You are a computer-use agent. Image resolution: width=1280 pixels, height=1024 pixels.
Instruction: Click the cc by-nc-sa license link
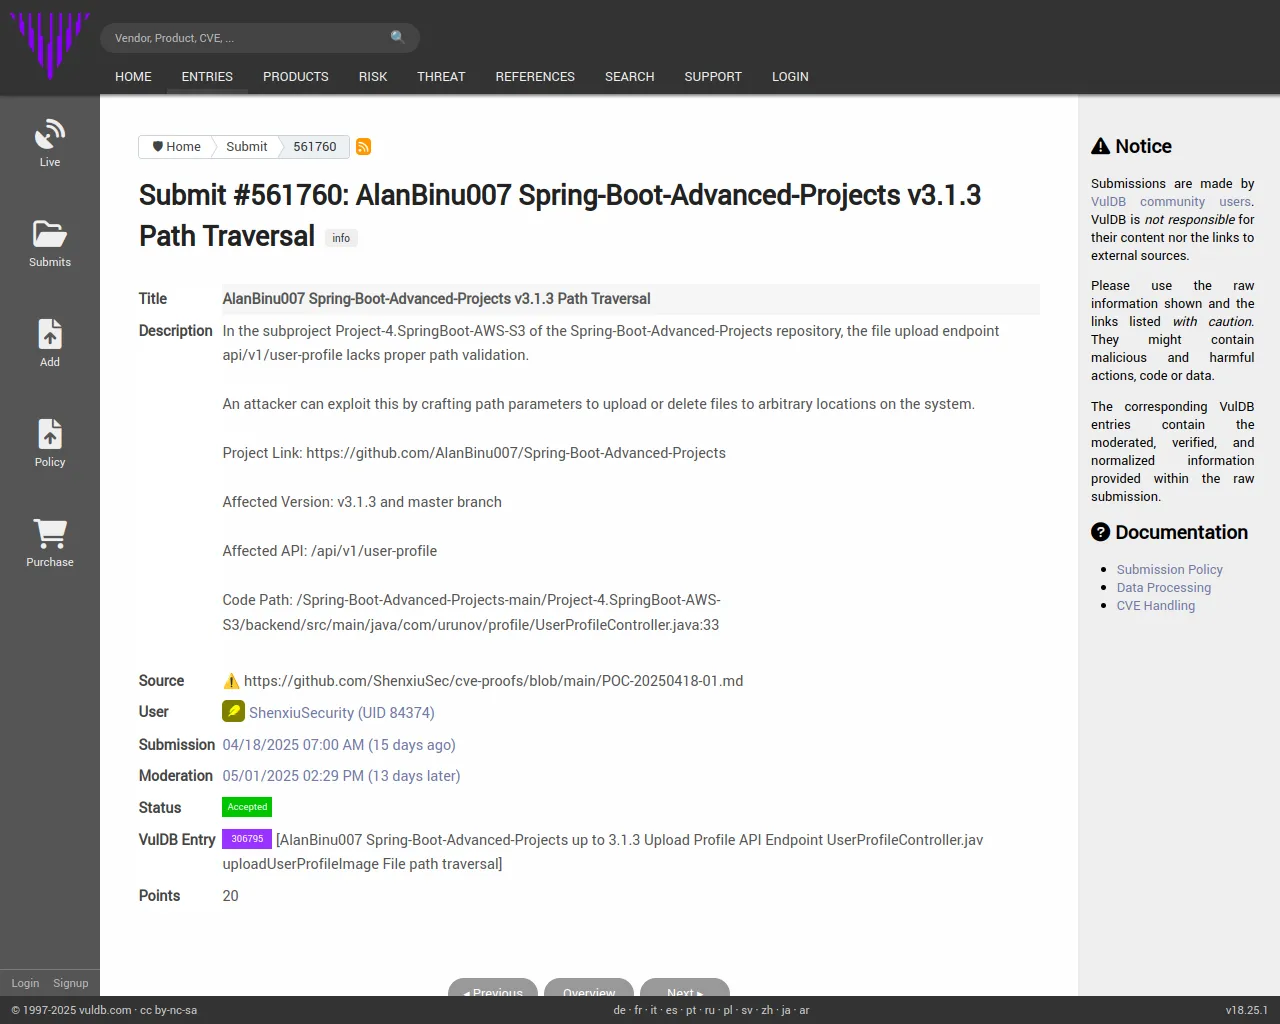168,1010
